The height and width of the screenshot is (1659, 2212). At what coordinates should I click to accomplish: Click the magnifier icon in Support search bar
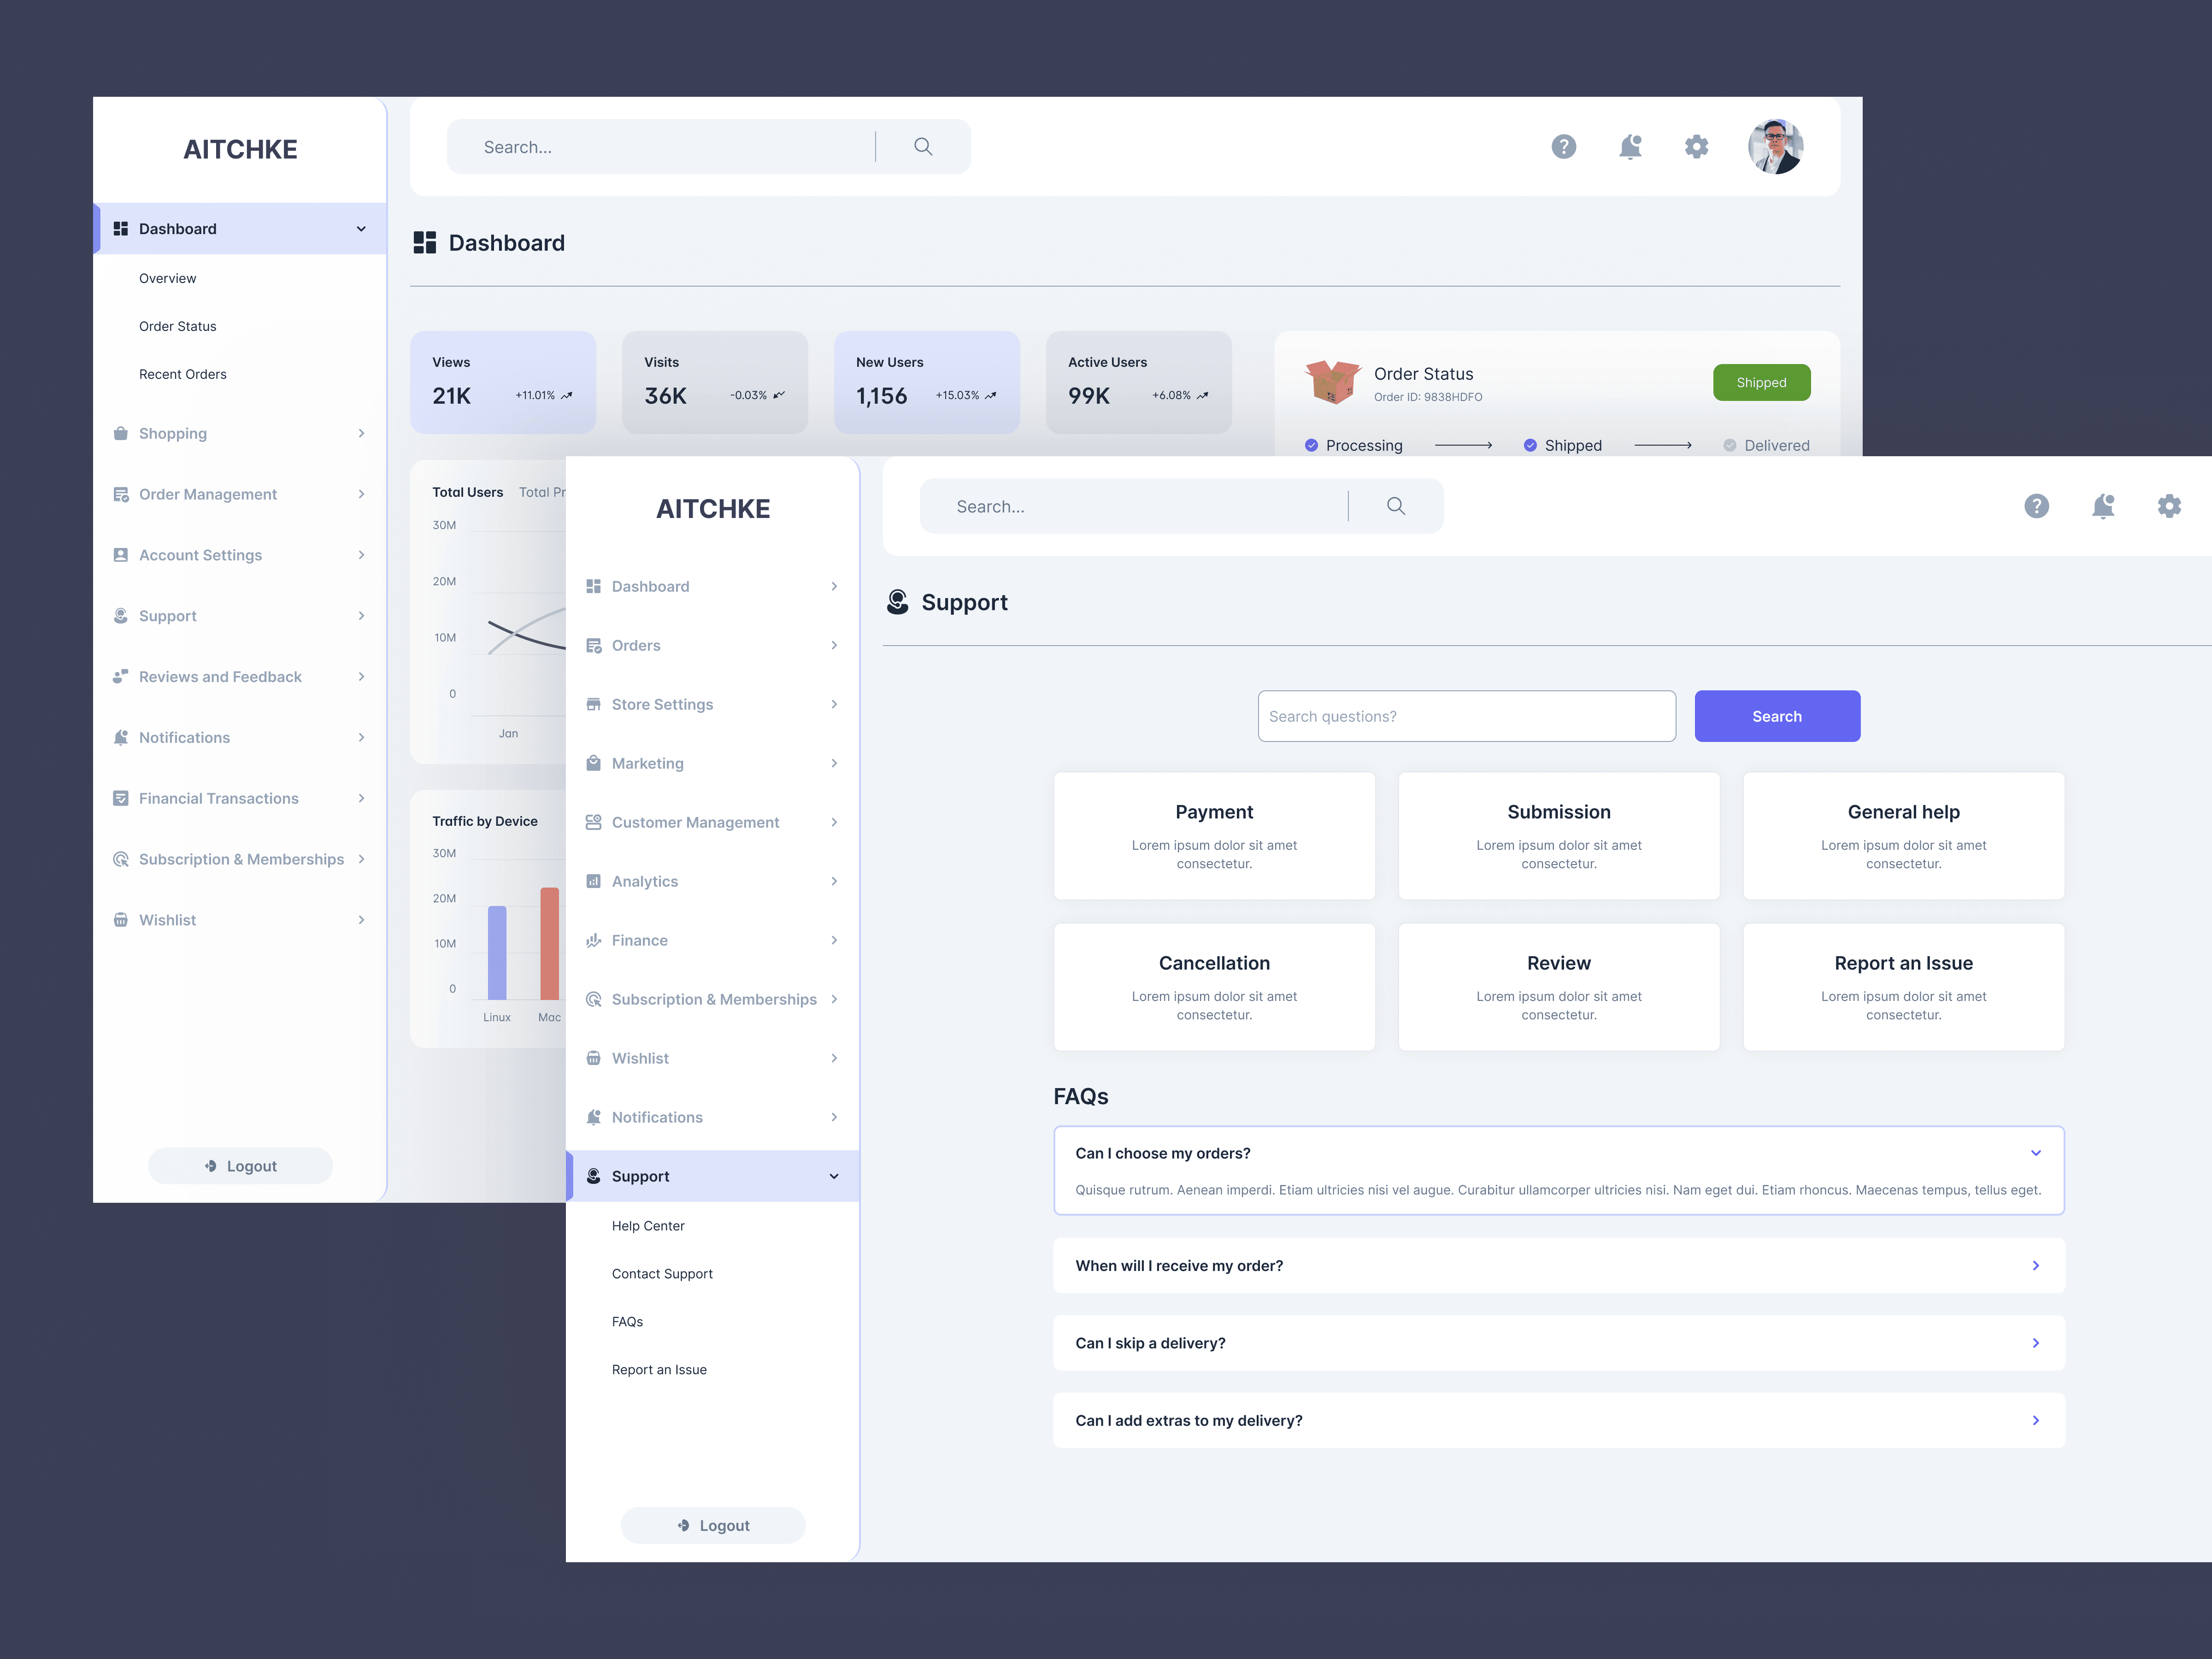[1396, 506]
